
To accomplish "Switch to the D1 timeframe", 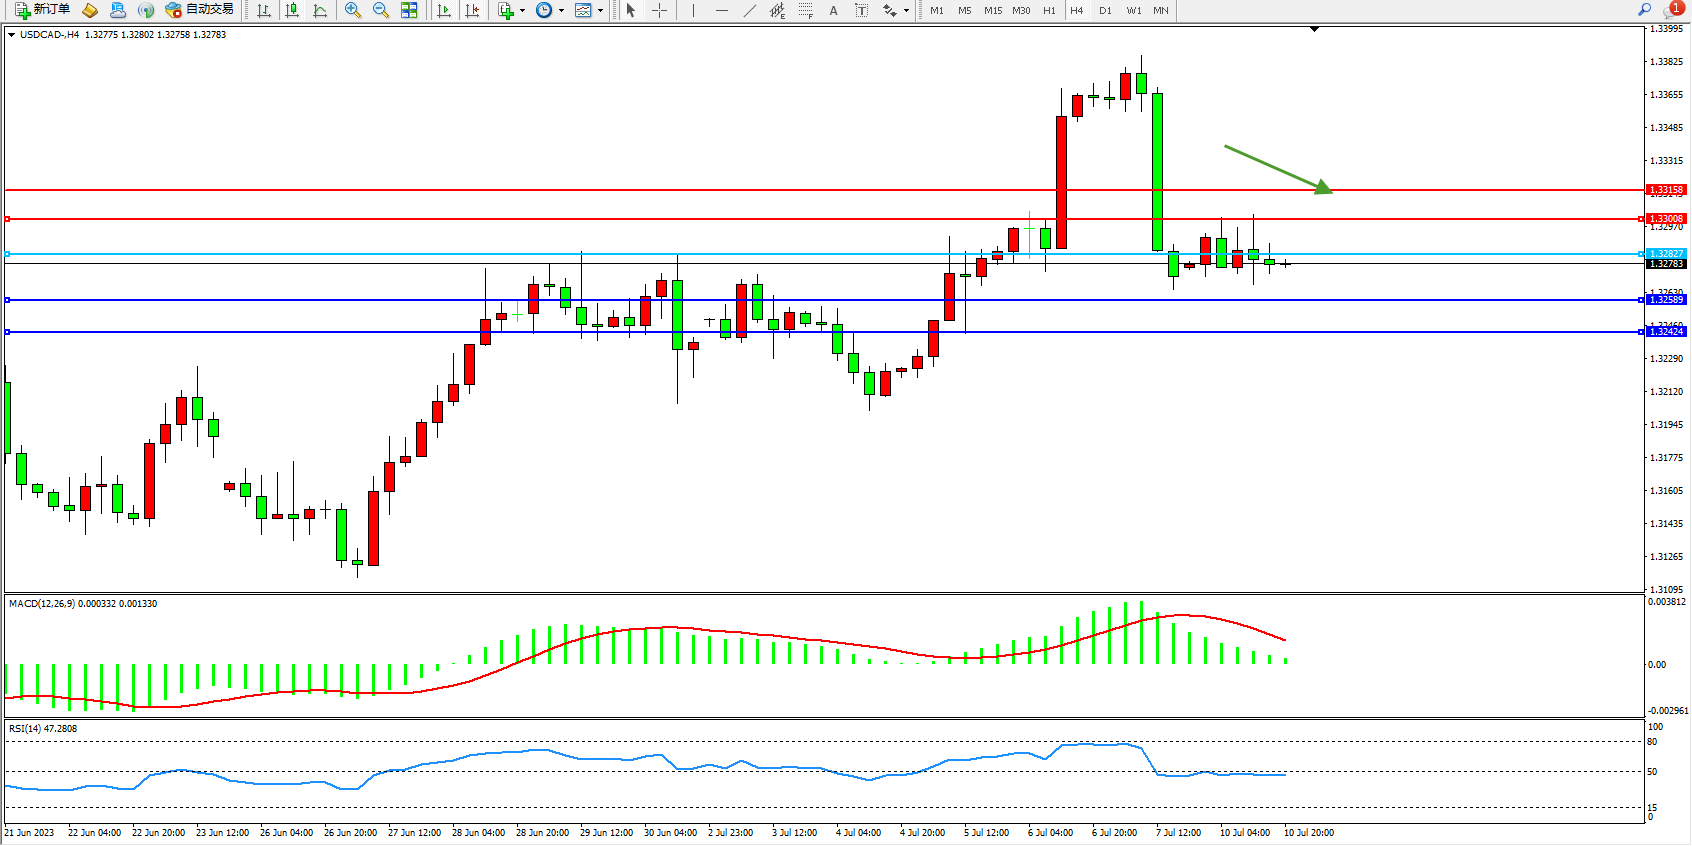I will (1105, 10).
